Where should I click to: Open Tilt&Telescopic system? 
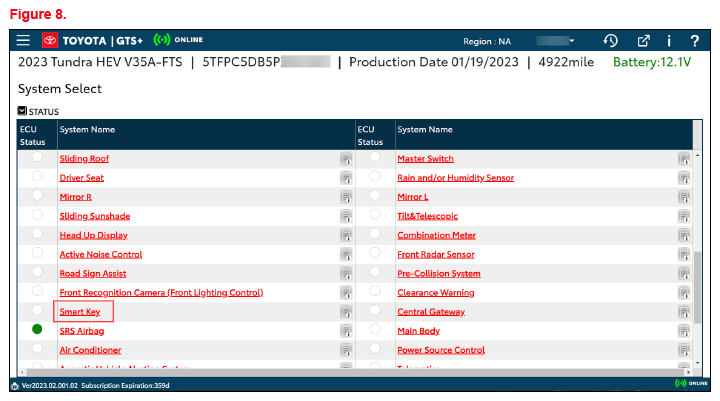coord(428,216)
